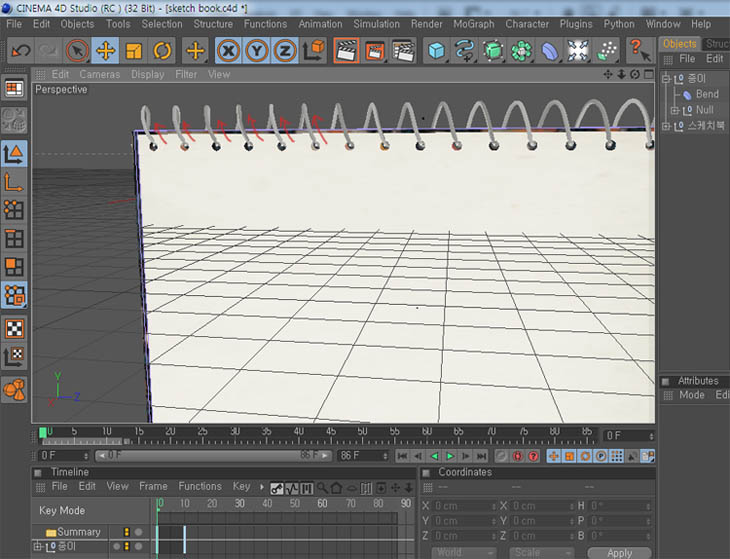The image size is (730, 559).
Task: Toggle Position keyframe recording
Action: point(554,456)
